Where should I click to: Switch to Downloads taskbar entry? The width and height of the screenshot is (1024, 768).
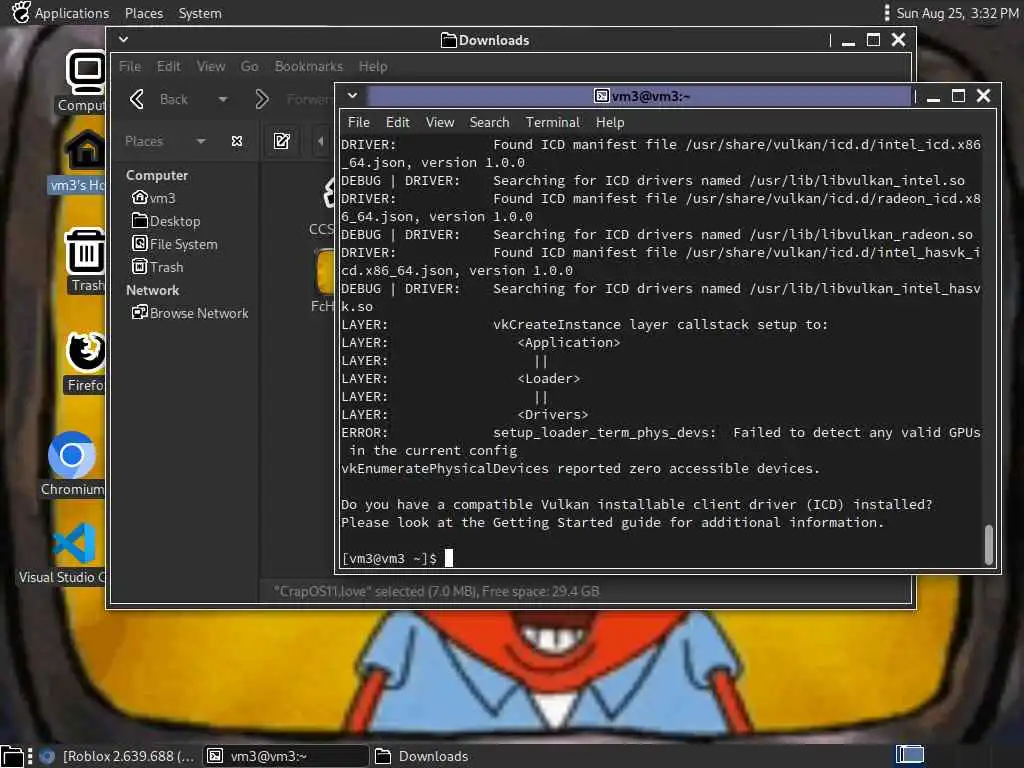[x=422, y=756]
